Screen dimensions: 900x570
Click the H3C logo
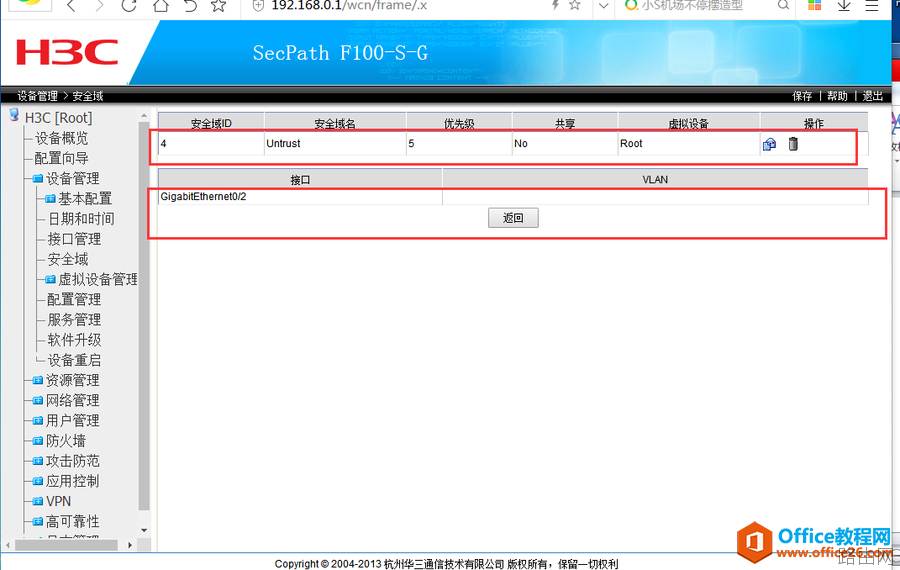(67, 52)
